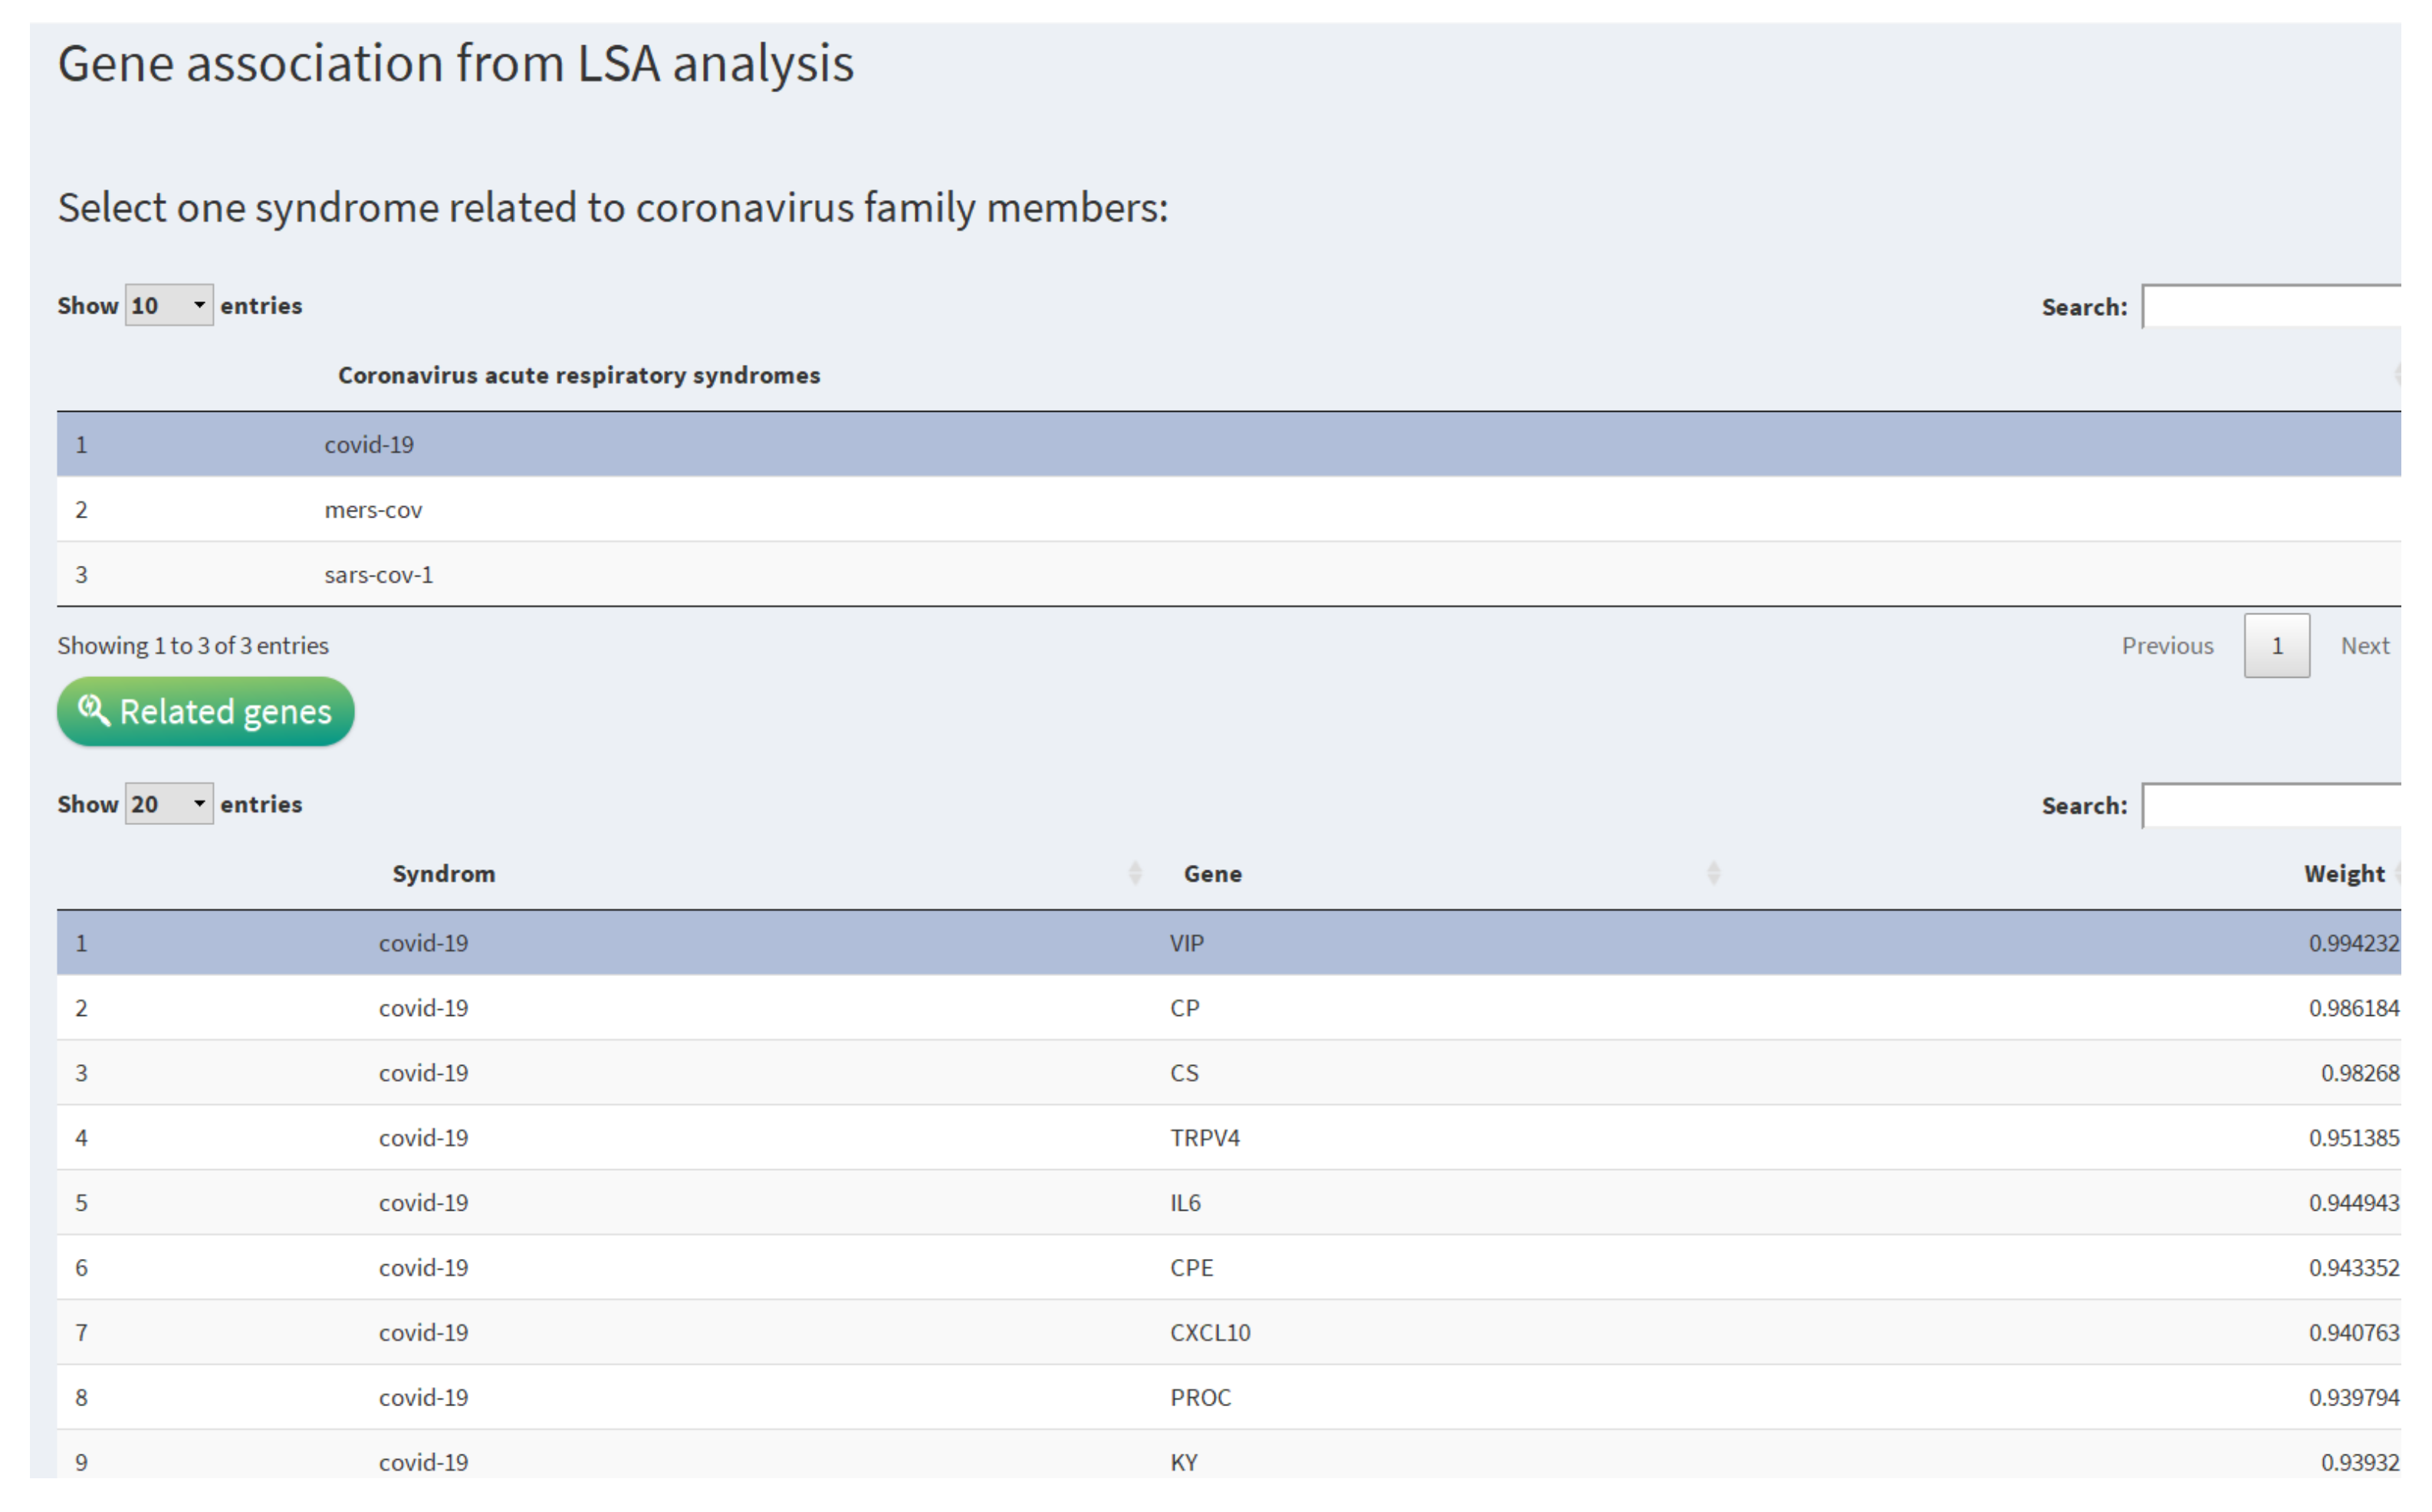Sort by Gene column arrows
The height and width of the screenshot is (1512, 2432).
pyautogui.click(x=1713, y=873)
